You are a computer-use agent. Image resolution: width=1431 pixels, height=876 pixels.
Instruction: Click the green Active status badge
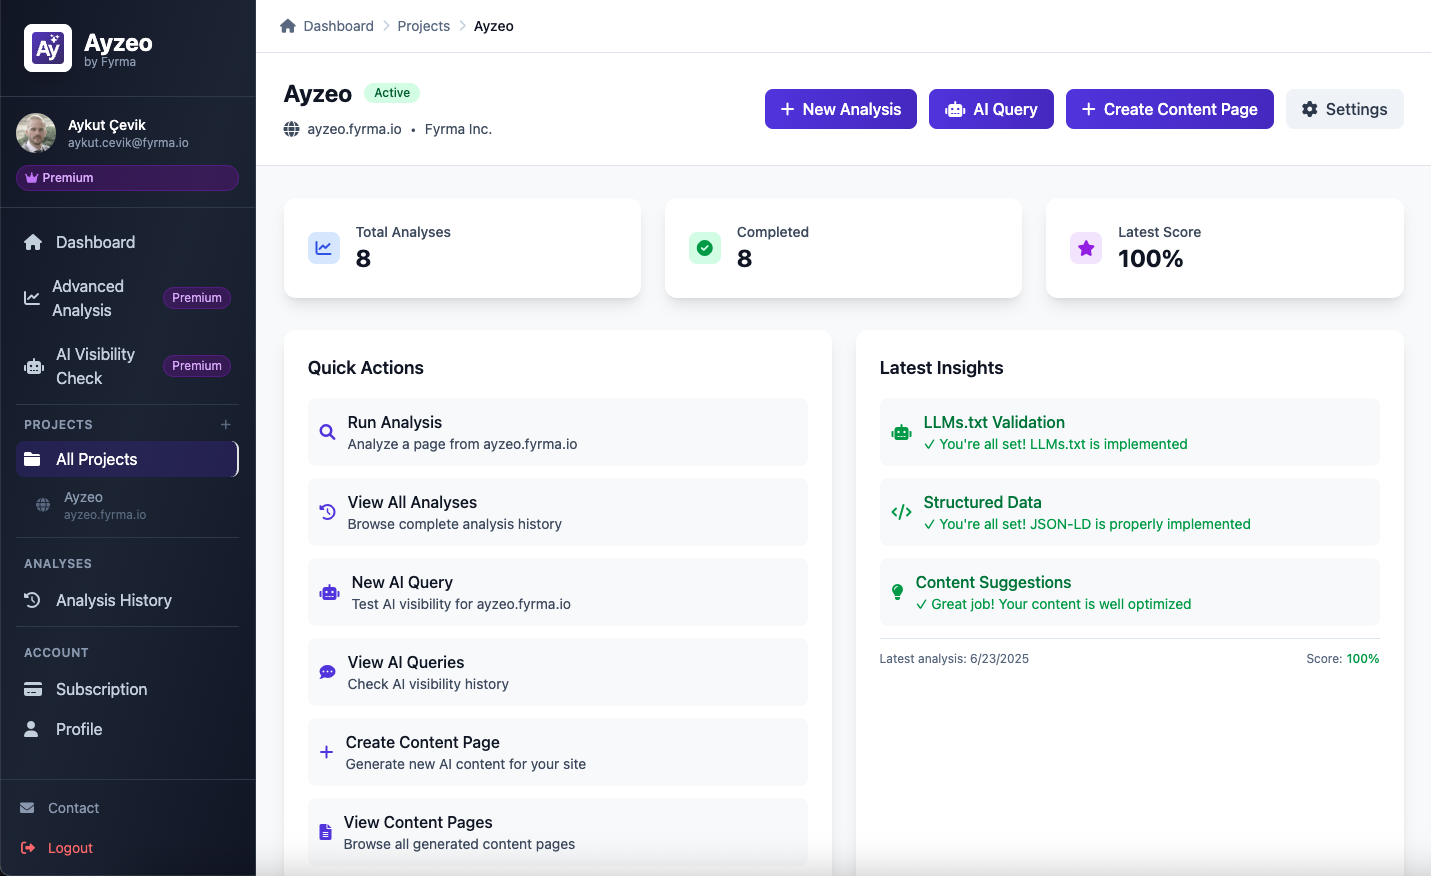392,93
